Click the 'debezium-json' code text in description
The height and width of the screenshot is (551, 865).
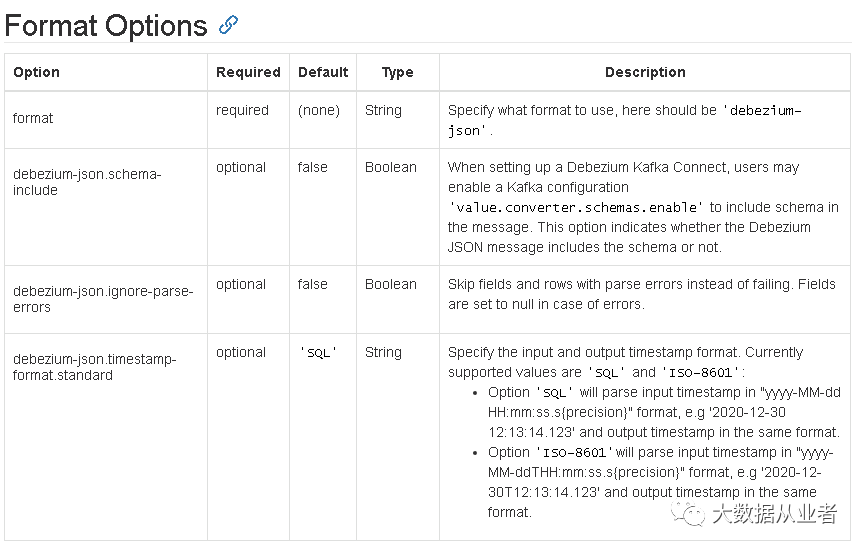[x=624, y=120]
